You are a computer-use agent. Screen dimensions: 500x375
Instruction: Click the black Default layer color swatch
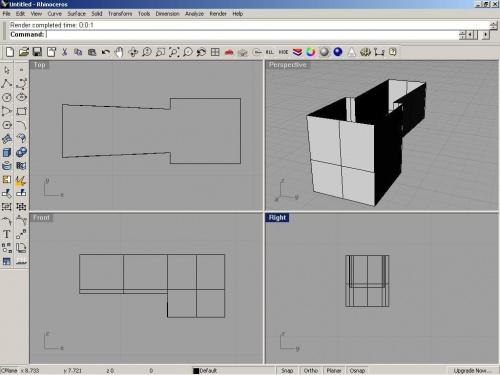click(196, 371)
